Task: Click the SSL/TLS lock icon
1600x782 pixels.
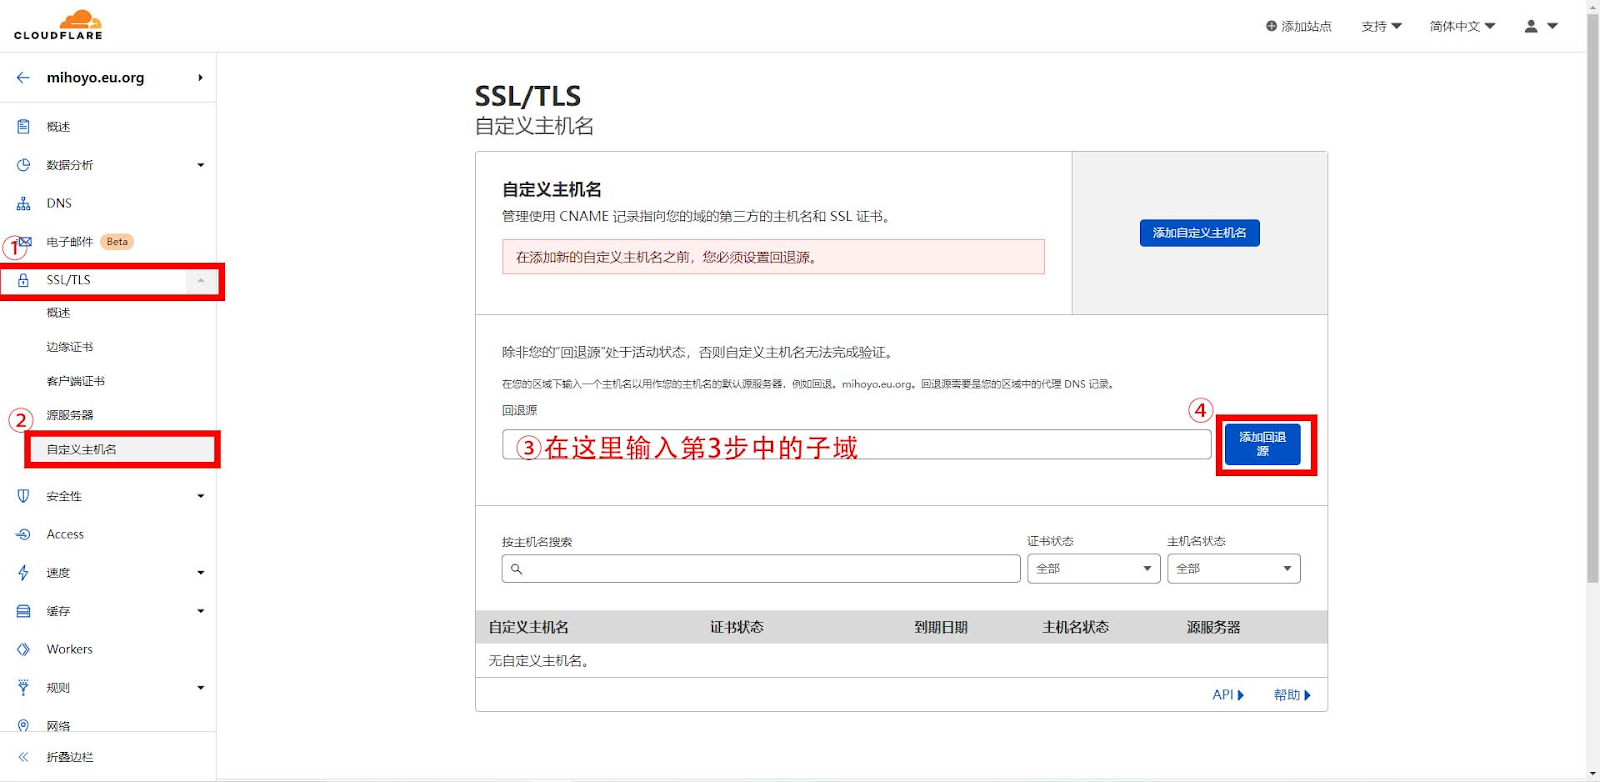Action: pyautogui.click(x=23, y=280)
